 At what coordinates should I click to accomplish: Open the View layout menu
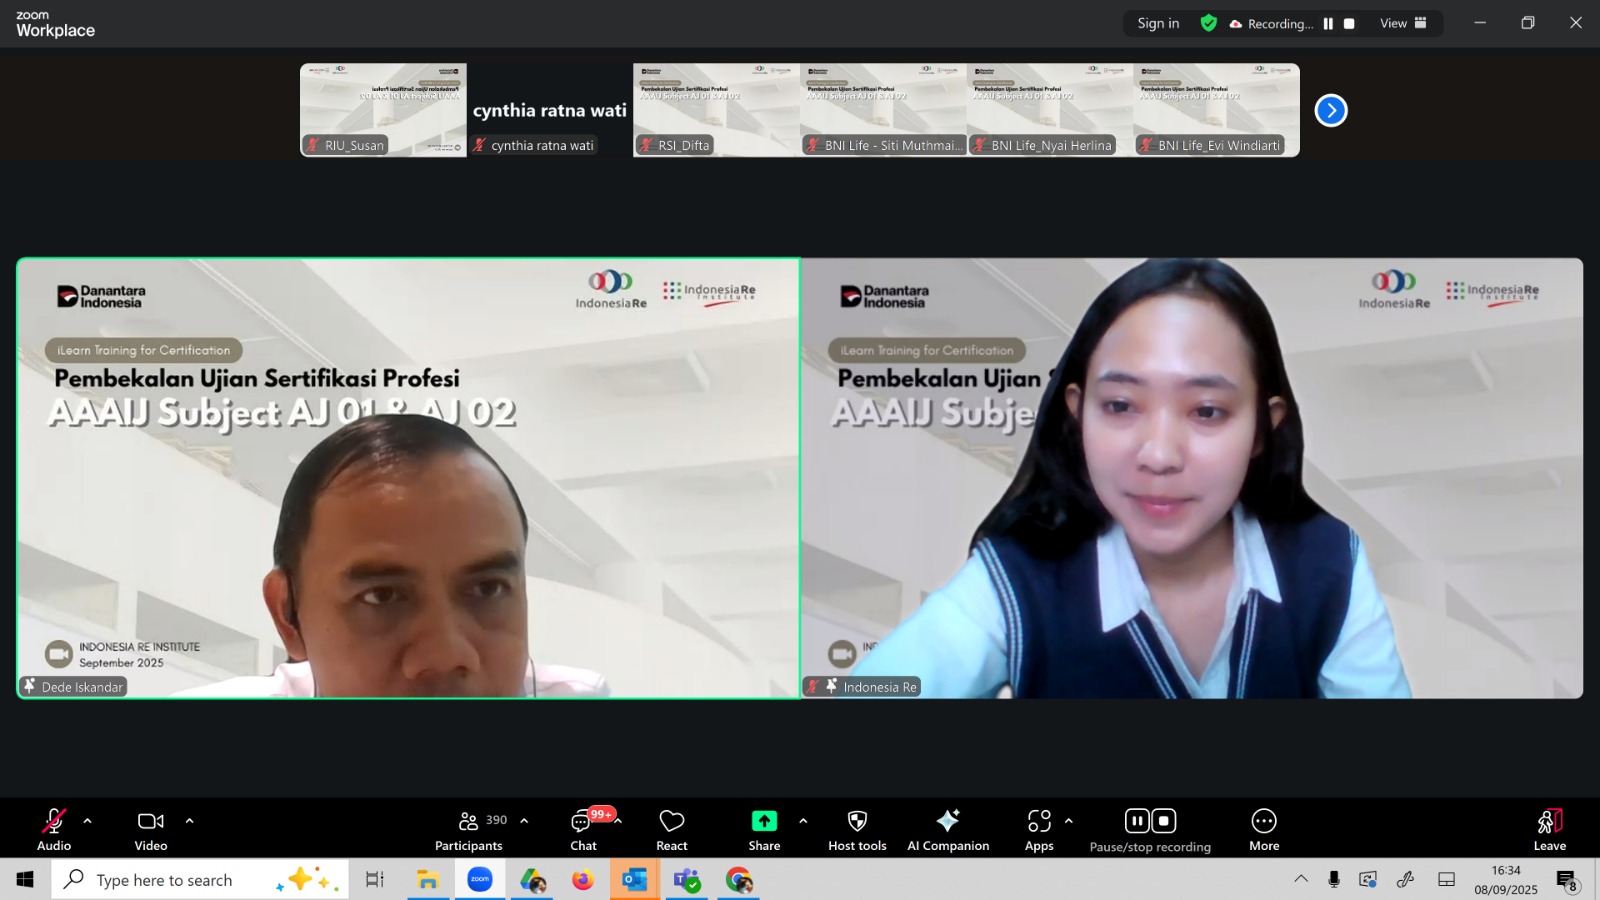tap(1403, 23)
